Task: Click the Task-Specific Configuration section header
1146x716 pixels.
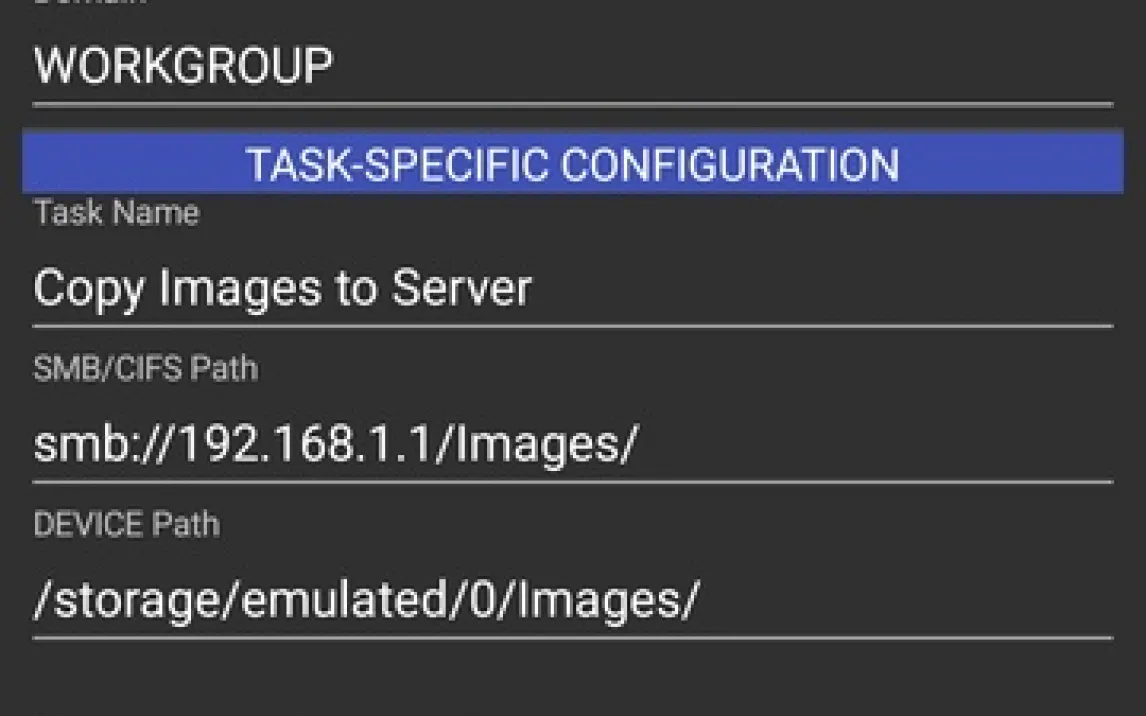Action: pyautogui.click(x=572, y=164)
